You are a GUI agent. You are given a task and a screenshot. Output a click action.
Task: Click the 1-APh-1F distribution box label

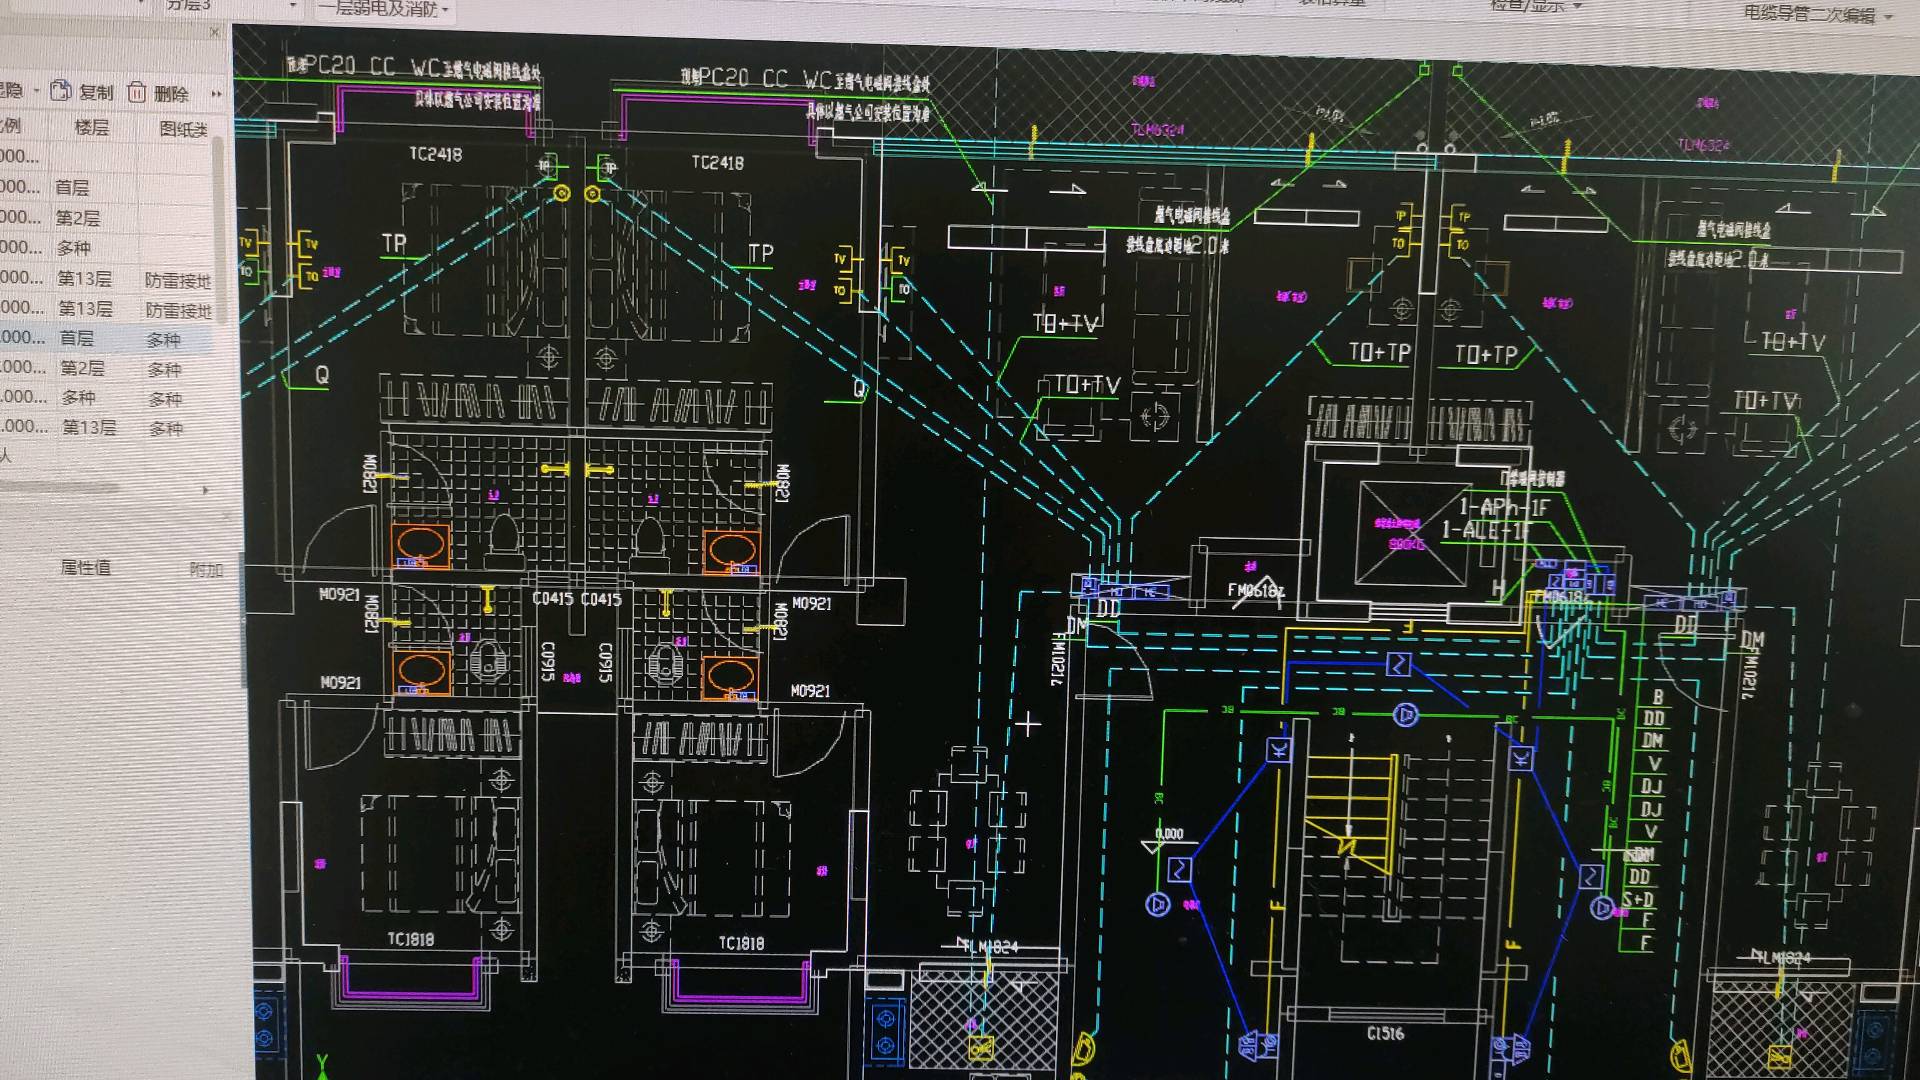point(1503,507)
